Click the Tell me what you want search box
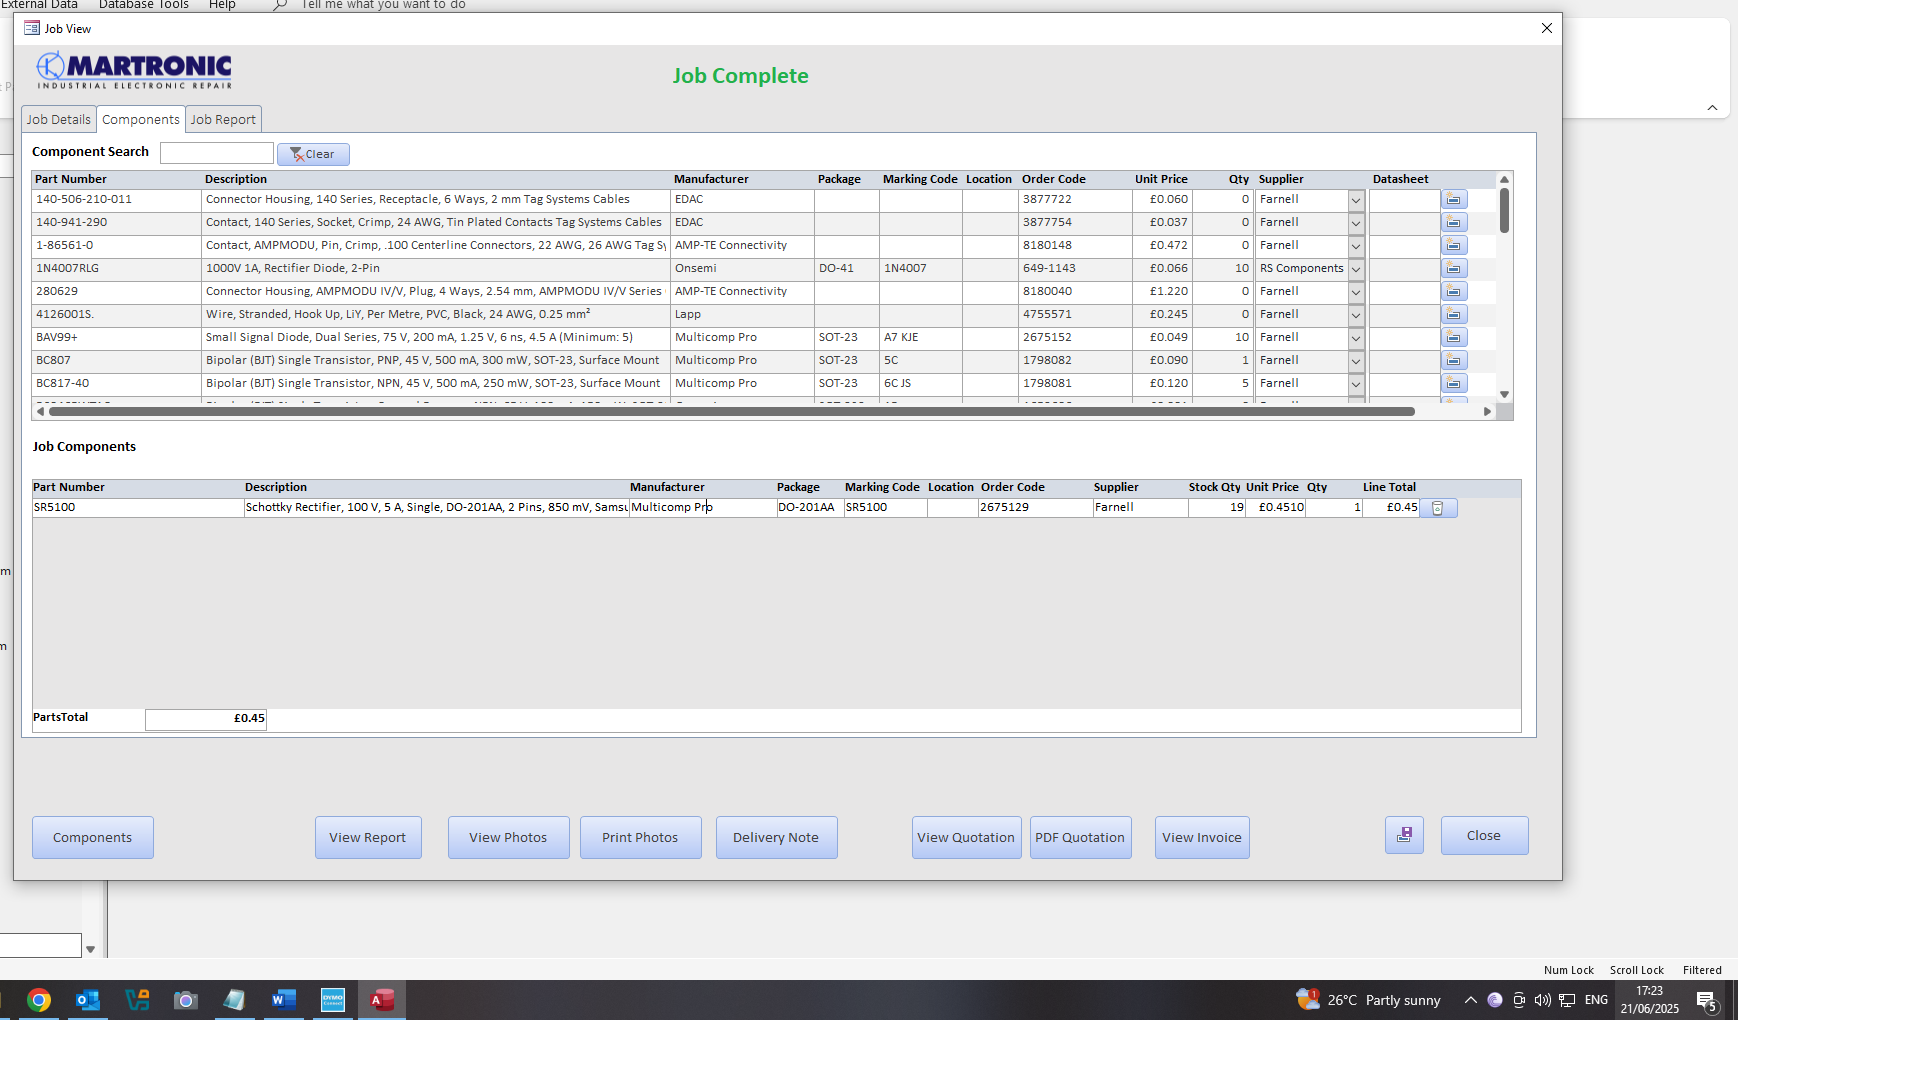The height and width of the screenshot is (1080, 1920). (383, 5)
